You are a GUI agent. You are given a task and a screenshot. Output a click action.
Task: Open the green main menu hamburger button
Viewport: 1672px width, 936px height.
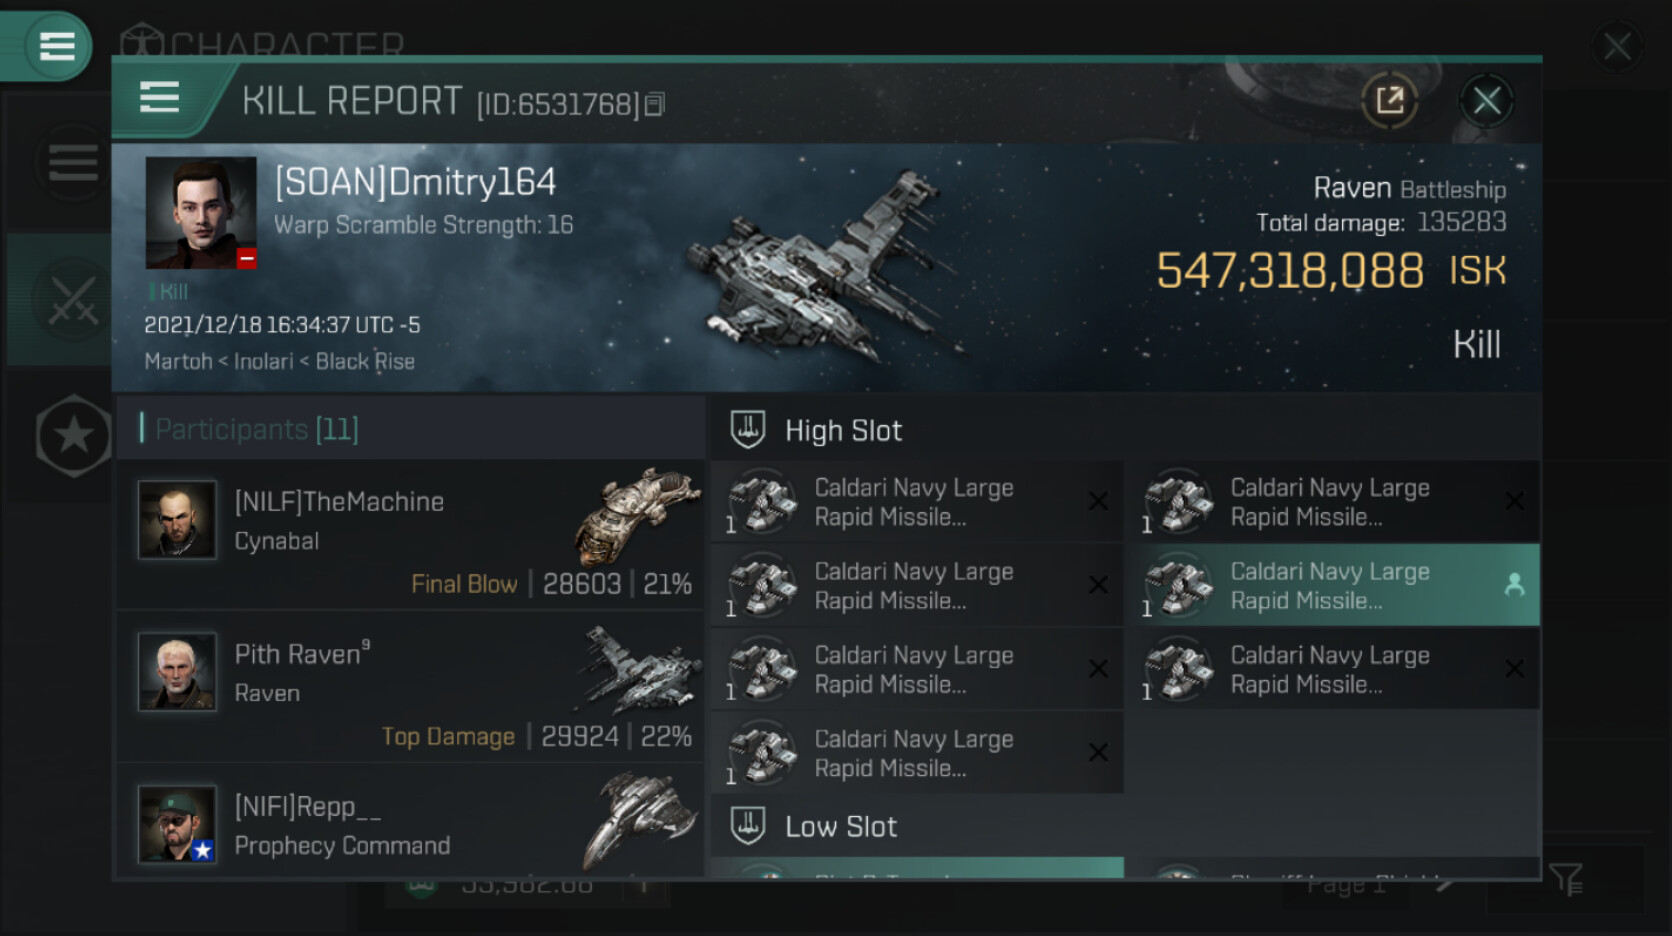tap(56, 46)
